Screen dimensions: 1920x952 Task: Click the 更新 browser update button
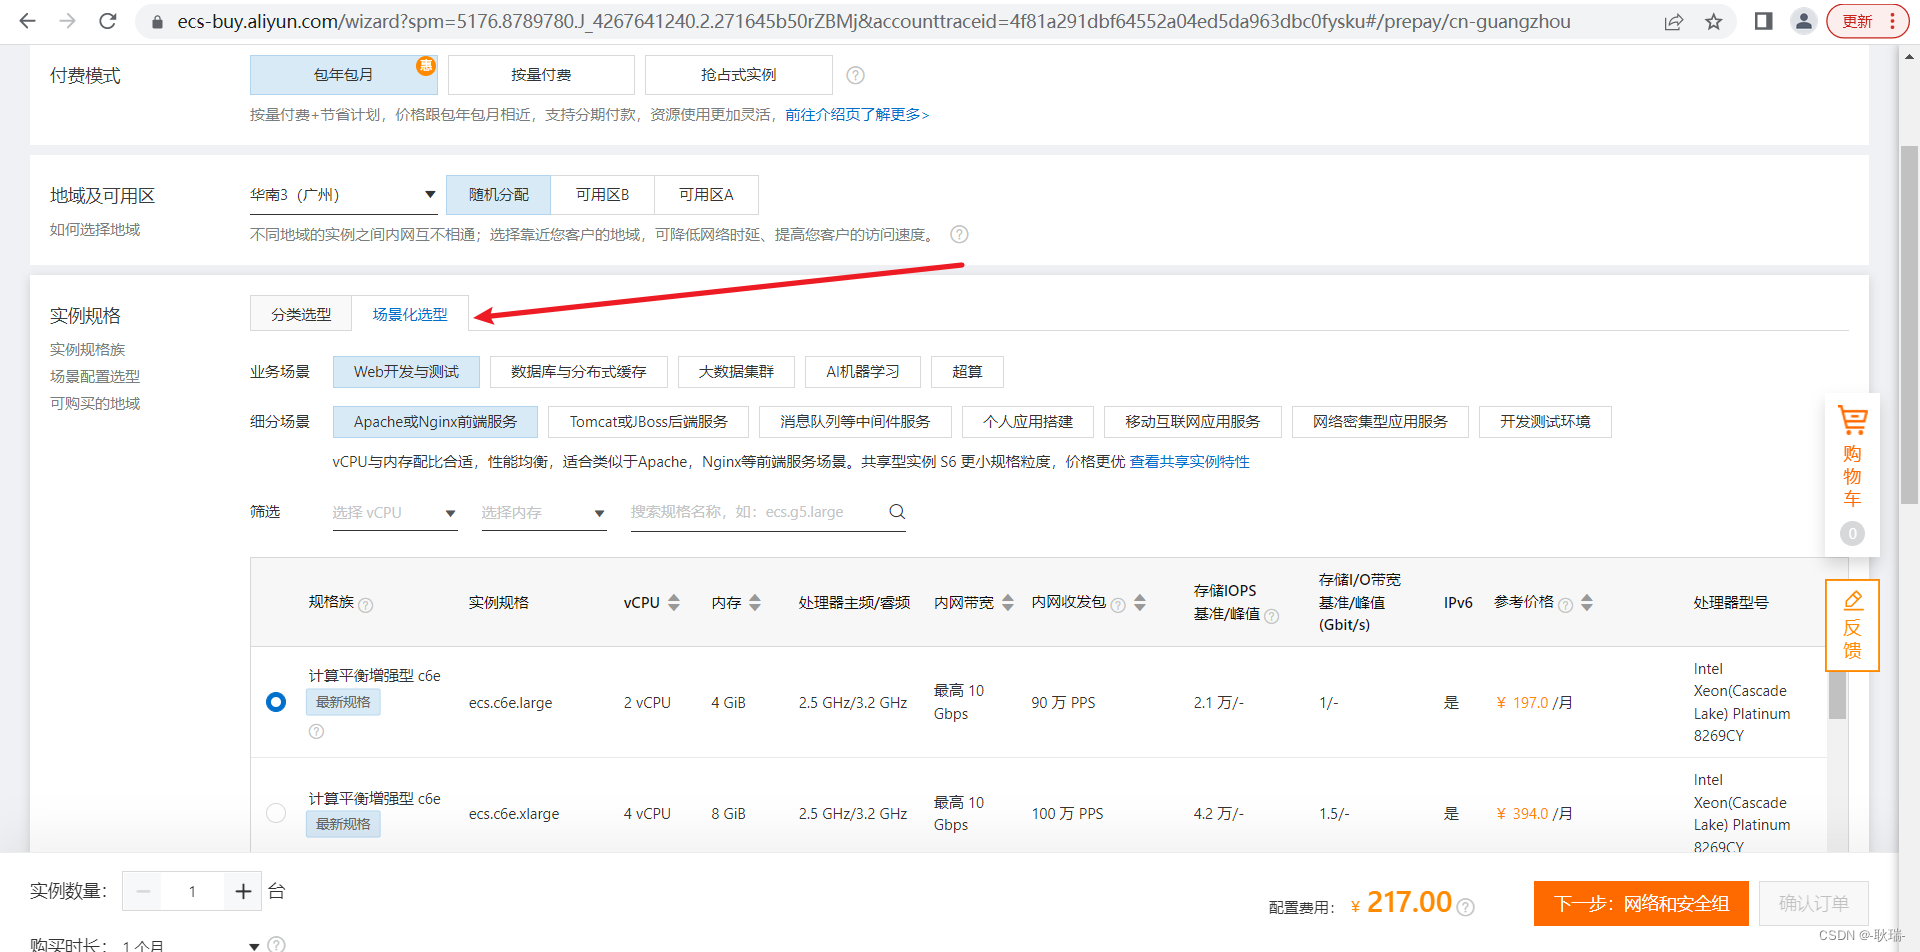coord(1867,21)
